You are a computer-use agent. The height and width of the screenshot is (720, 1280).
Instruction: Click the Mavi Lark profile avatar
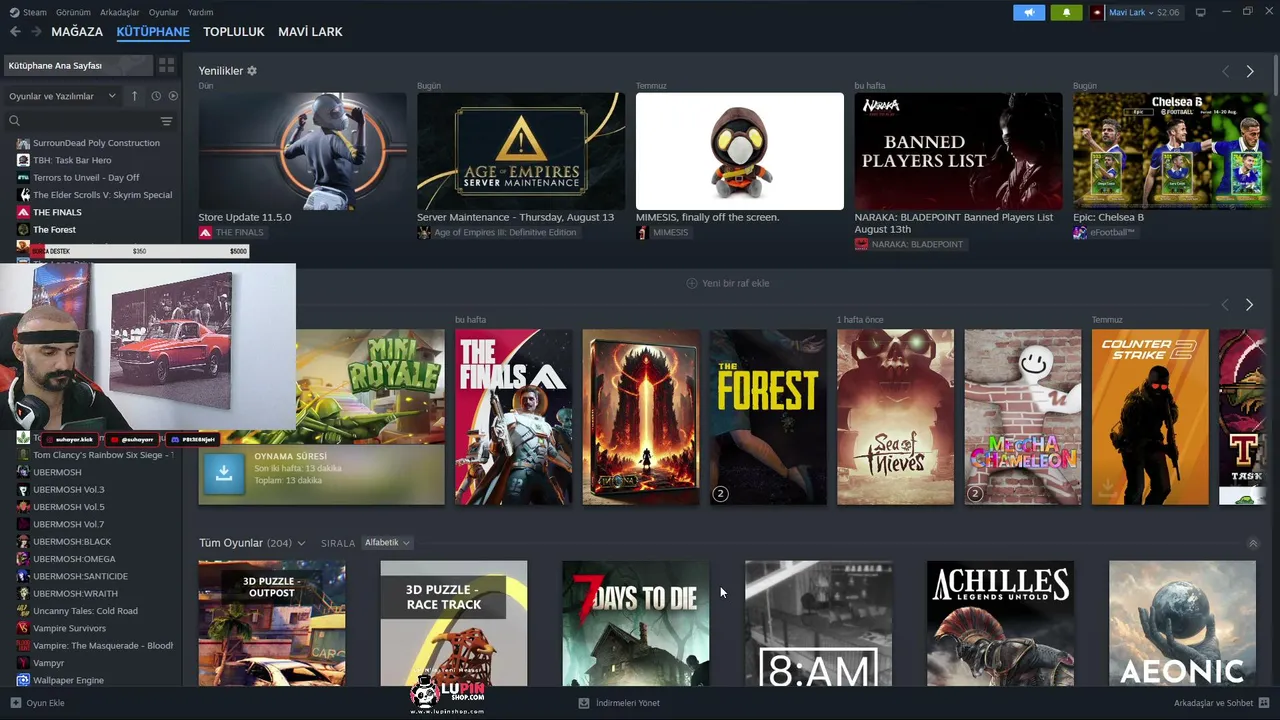click(x=1097, y=12)
